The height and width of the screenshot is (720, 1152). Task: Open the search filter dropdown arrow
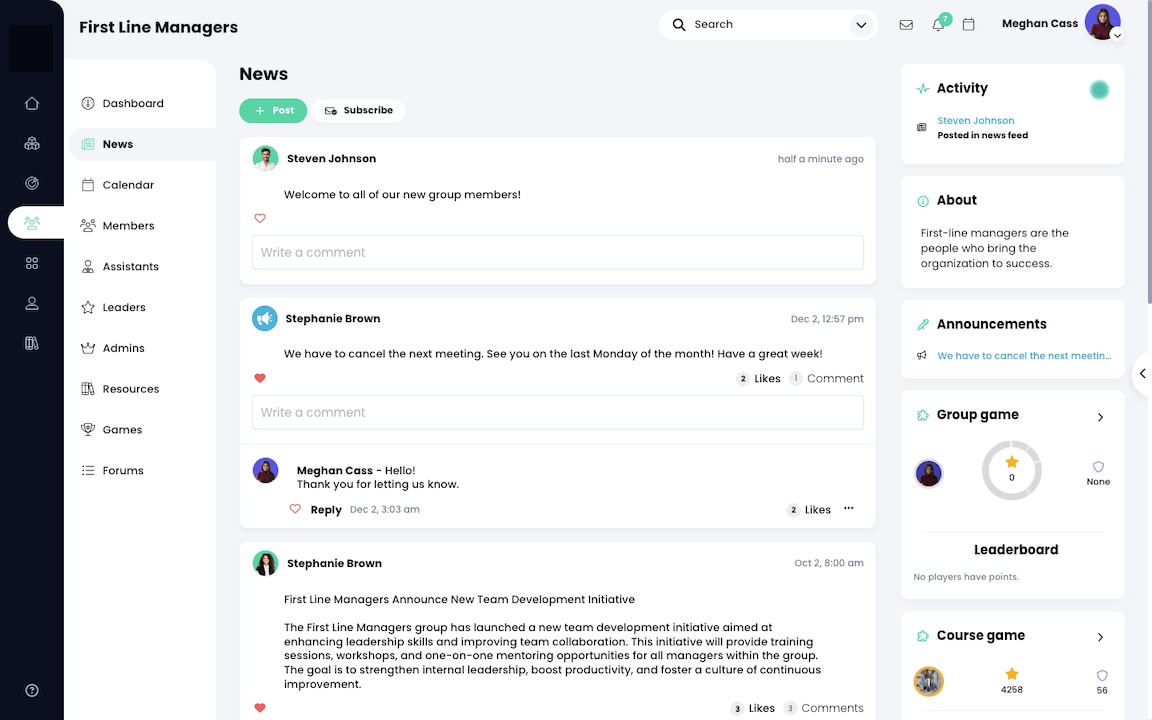coord(861,24)
